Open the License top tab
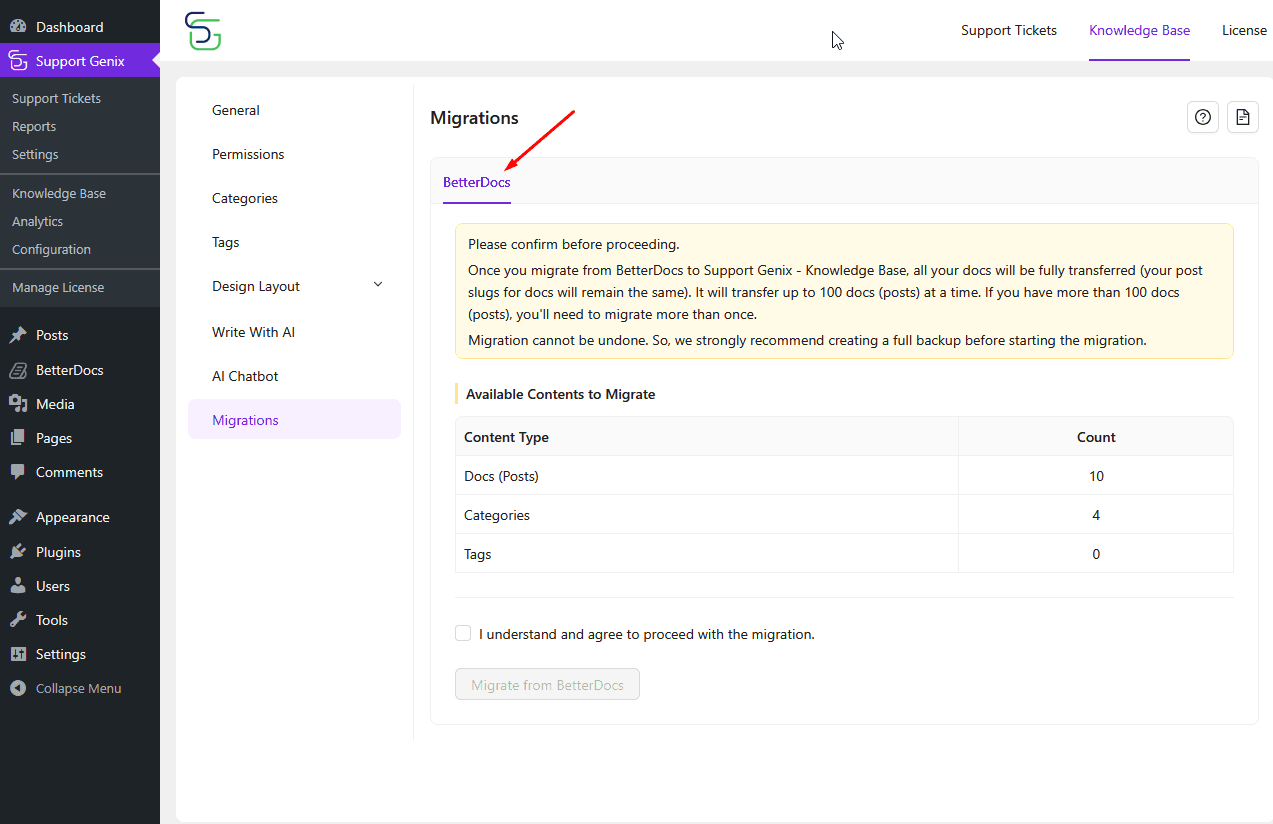Image resolution: width=1273 pixels, height=824 pixels. point(1245,30)
